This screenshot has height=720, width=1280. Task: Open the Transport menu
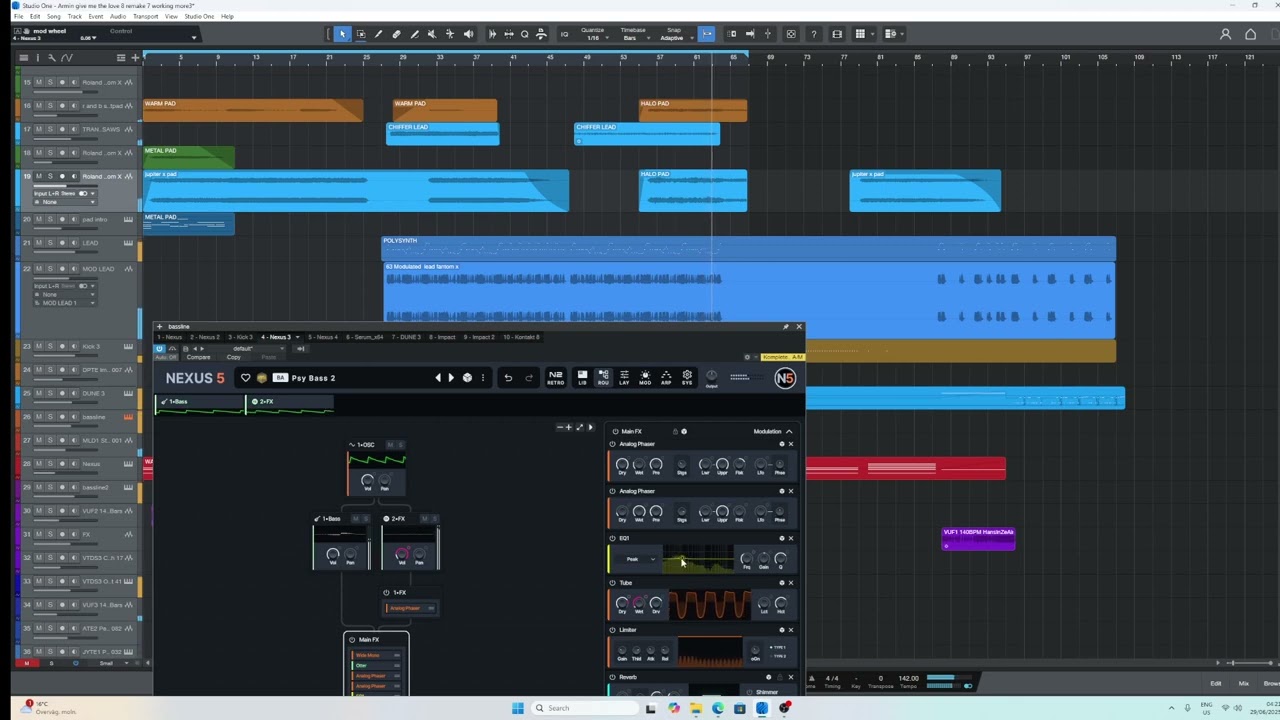point(145,17)
